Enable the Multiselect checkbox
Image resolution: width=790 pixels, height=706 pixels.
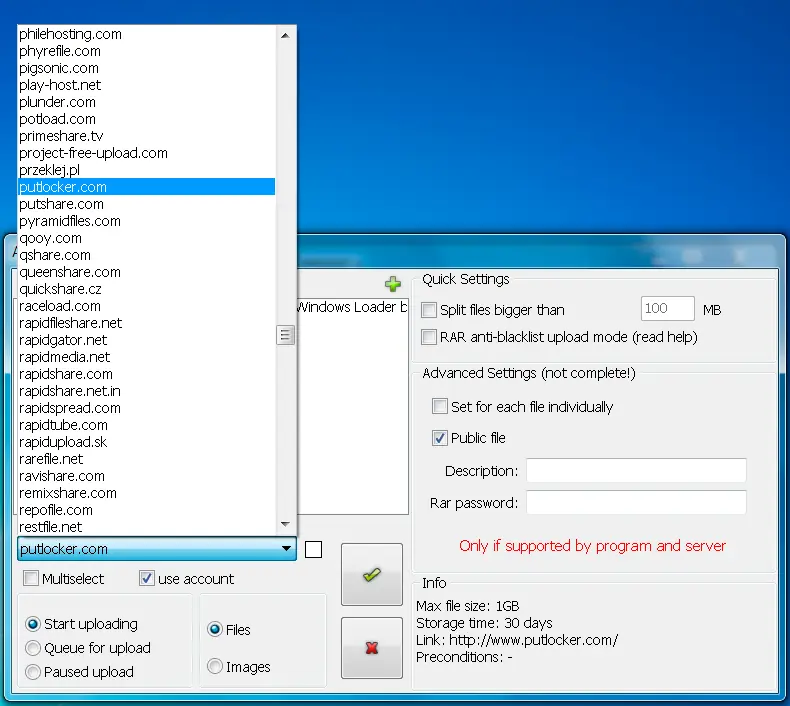click(31, 579)
